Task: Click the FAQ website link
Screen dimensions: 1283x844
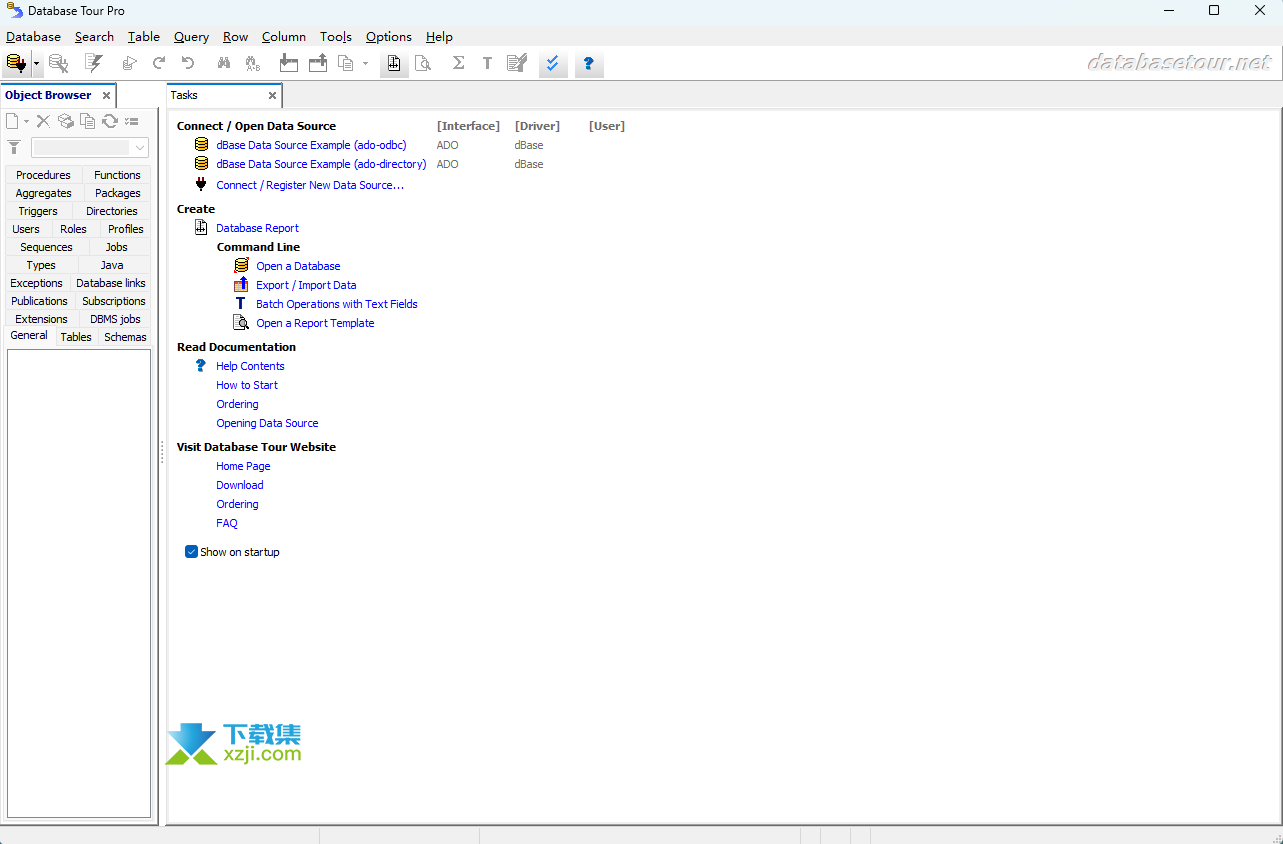Action: (227, 523)
